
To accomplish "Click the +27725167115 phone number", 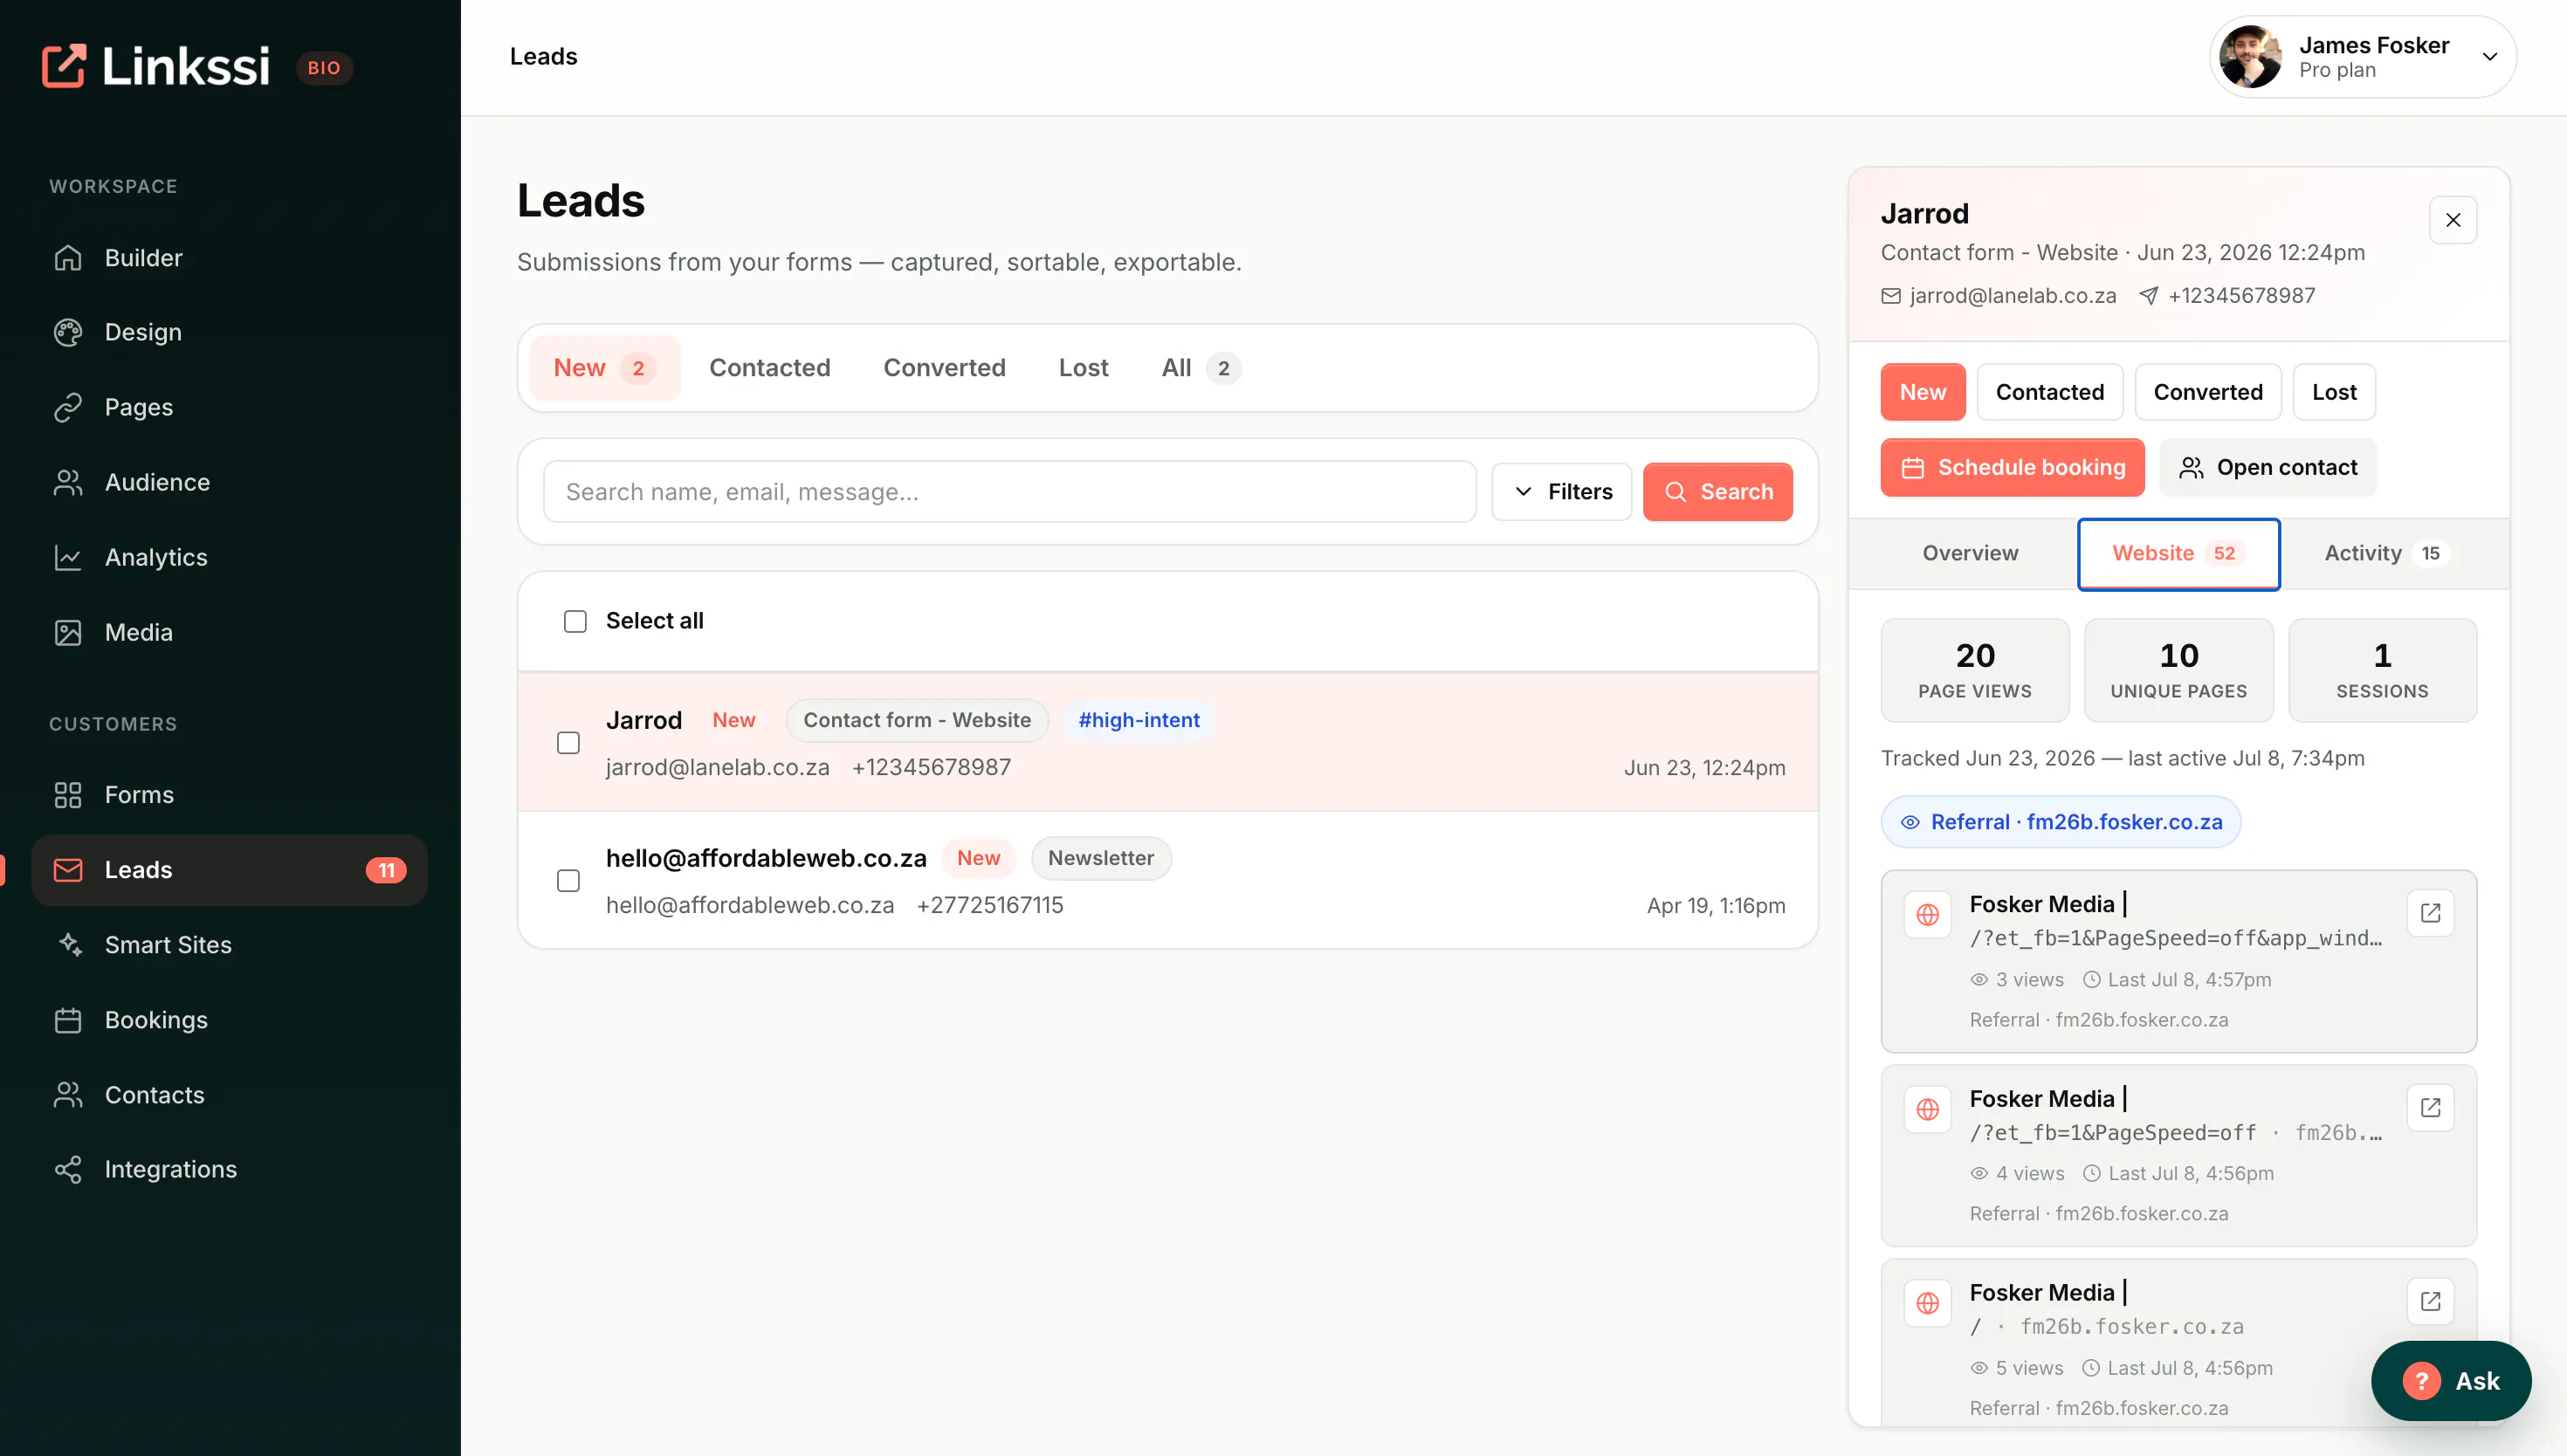I will [x=989, y=906].
